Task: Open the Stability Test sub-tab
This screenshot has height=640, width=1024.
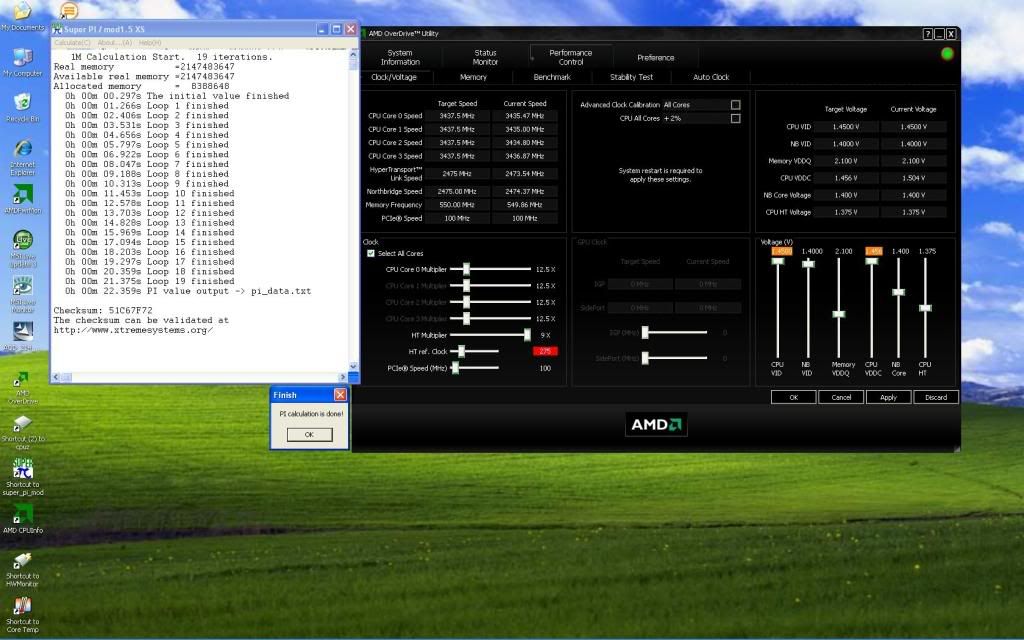Action: [631, 77]
